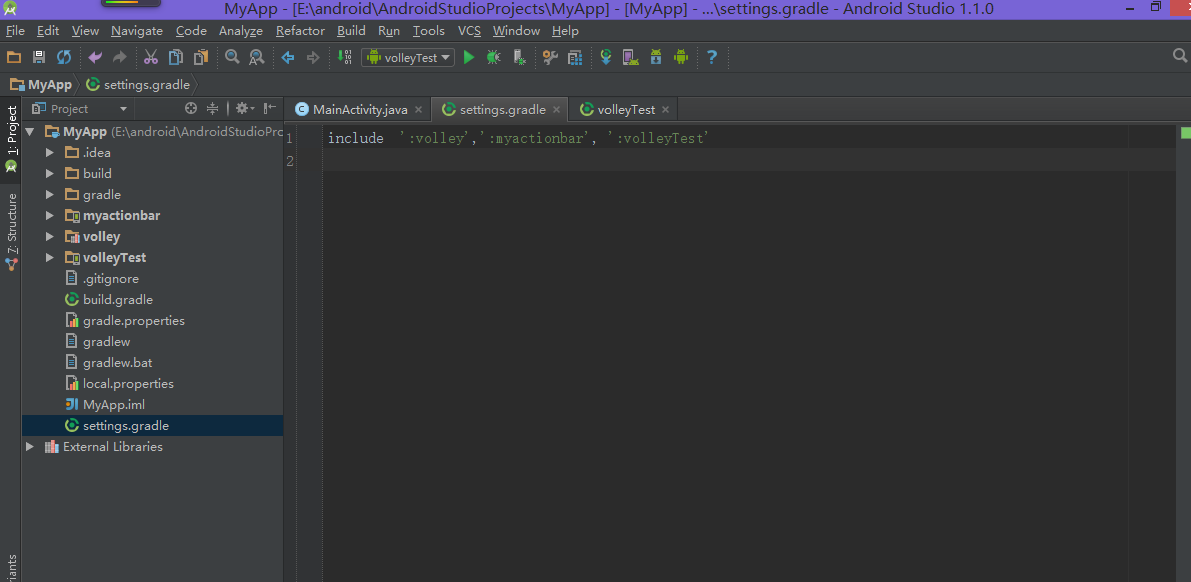Viewport: 1191px width, 582px height.
Task: Open the volleyTest run configuration dropdown
Action: pyautogui.click(x=408, y=57)
